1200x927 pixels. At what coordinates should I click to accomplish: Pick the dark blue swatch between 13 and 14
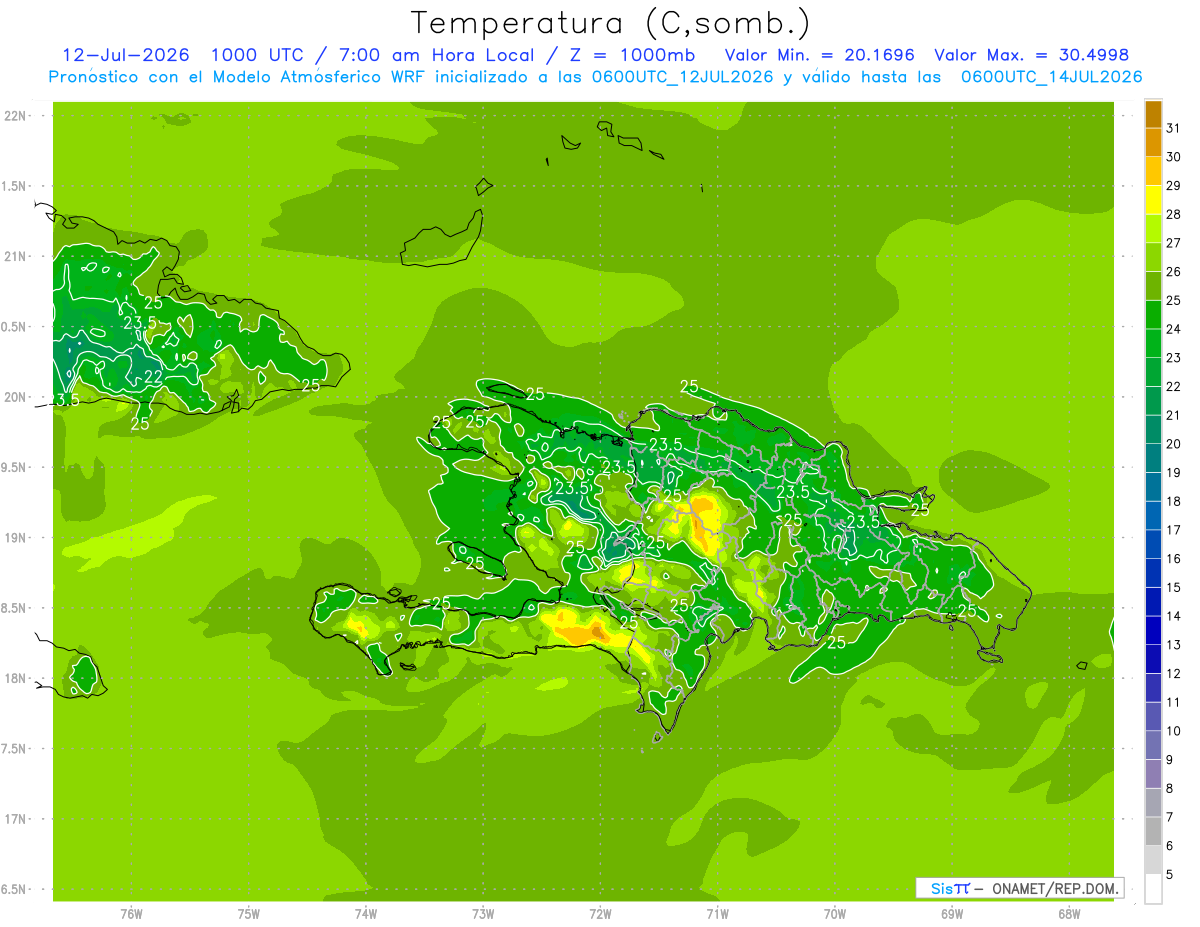[1153, 631]
